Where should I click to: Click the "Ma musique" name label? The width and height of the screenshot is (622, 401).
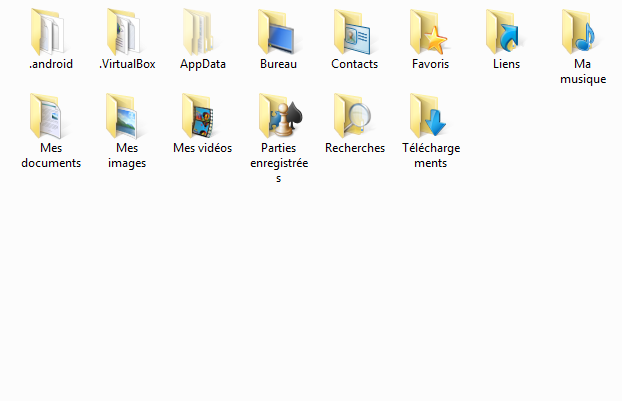point(583,72)
